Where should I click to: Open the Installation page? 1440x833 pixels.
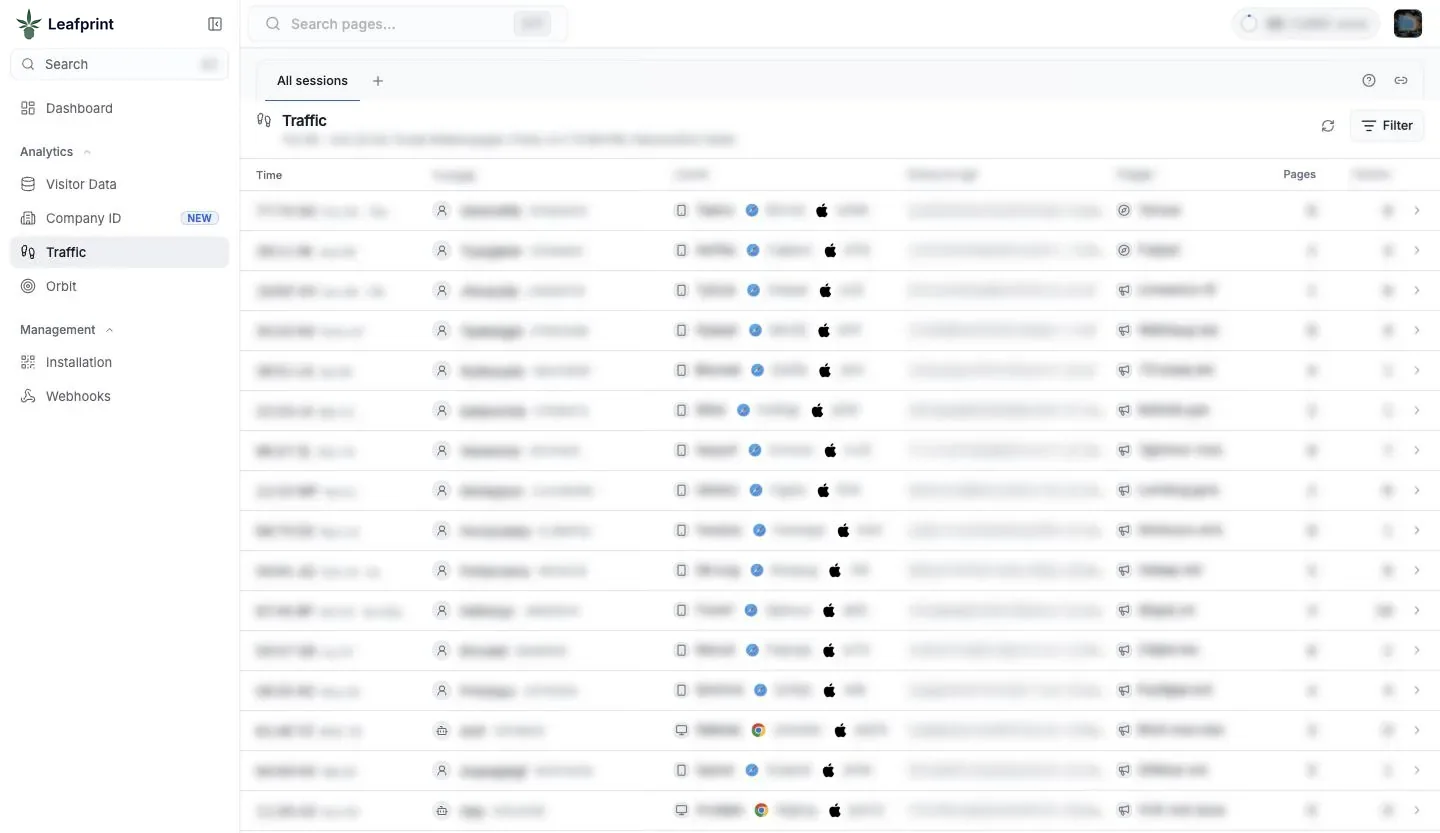[119, 362]
